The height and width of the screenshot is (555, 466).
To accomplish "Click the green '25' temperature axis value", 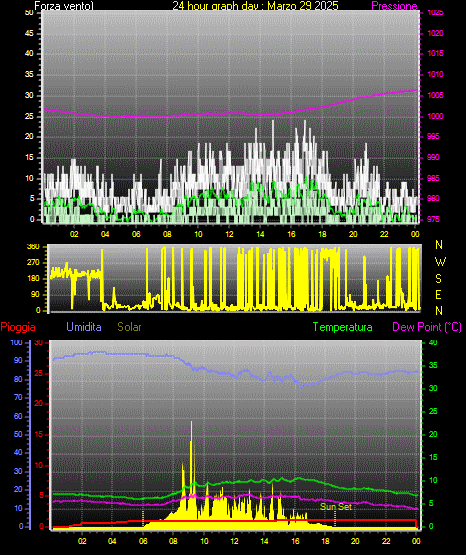I will (433, 411).
